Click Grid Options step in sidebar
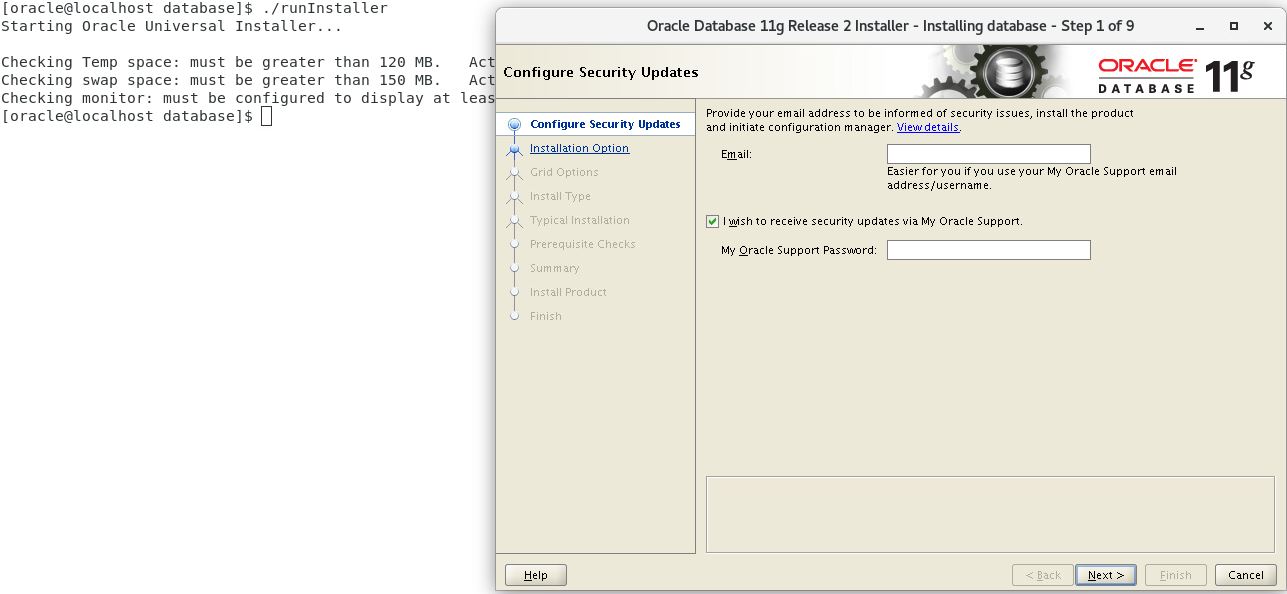1287x594 pixels. [564, 172]
